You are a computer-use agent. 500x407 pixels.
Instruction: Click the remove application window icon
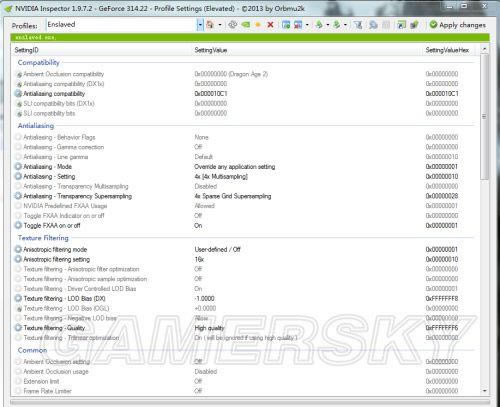(x=298, y=25)
